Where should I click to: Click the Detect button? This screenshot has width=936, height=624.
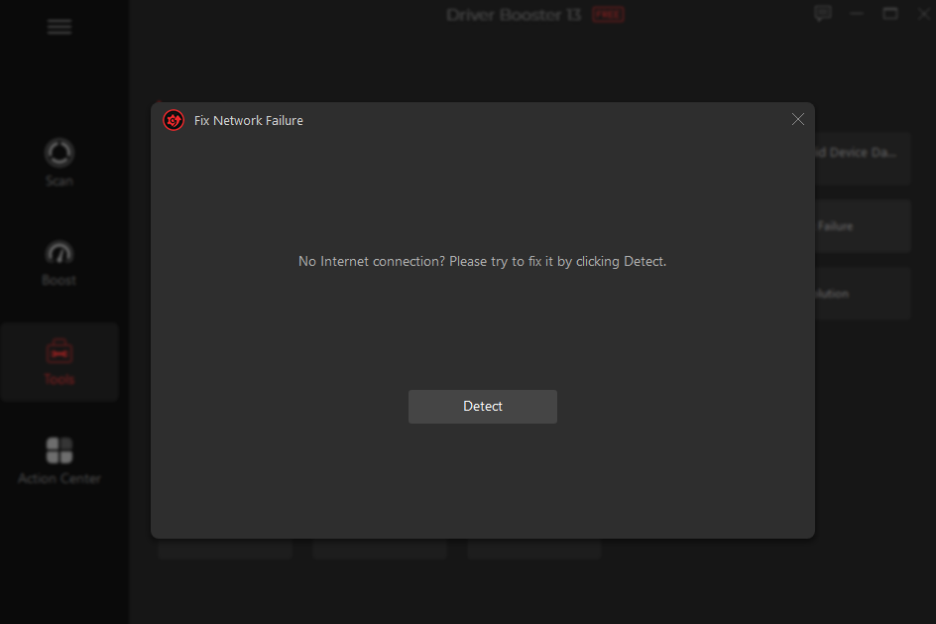(x=482, y=407)
